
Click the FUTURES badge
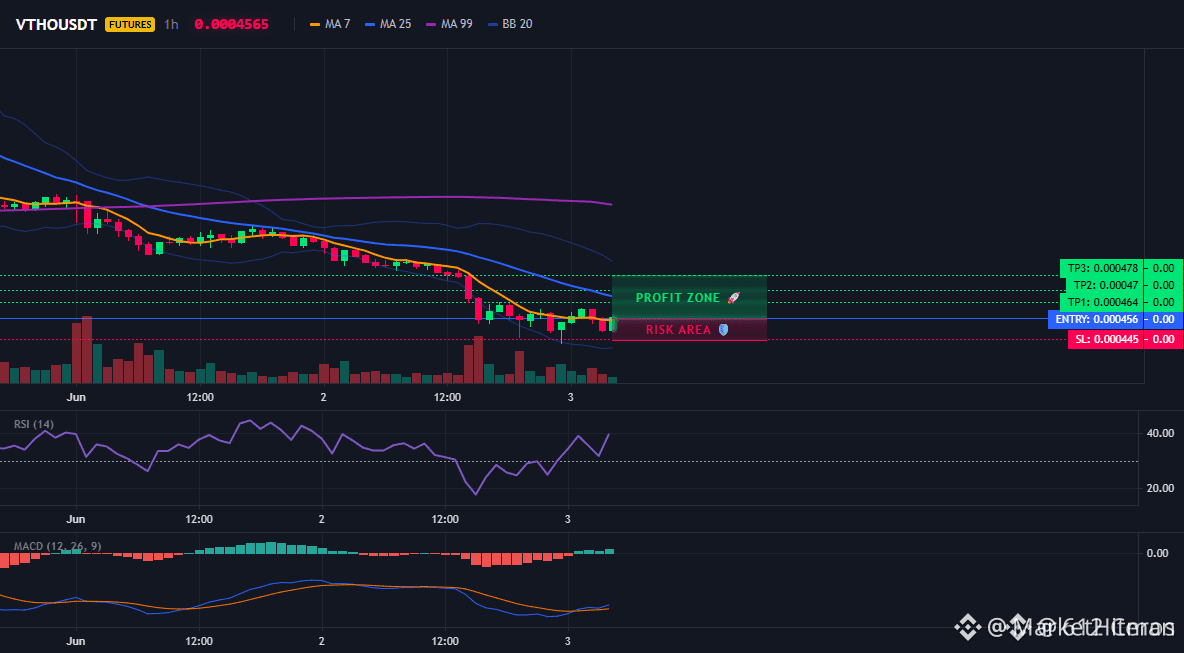[130, 24]
